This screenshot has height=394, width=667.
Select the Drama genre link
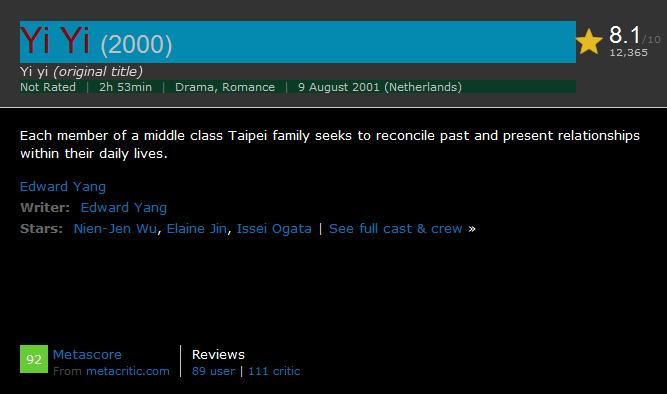pyautogui.click(x=196, y=87)
